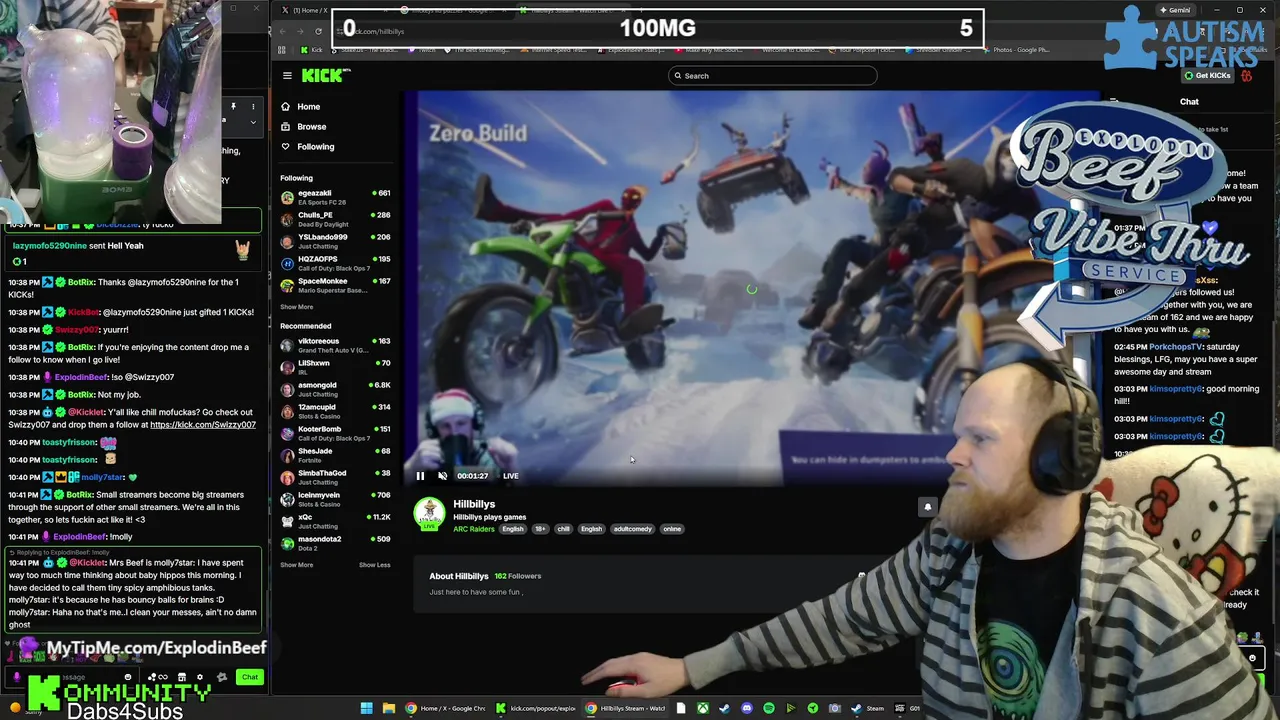Open the ARC Raiders category link

(x=474, y=529)
